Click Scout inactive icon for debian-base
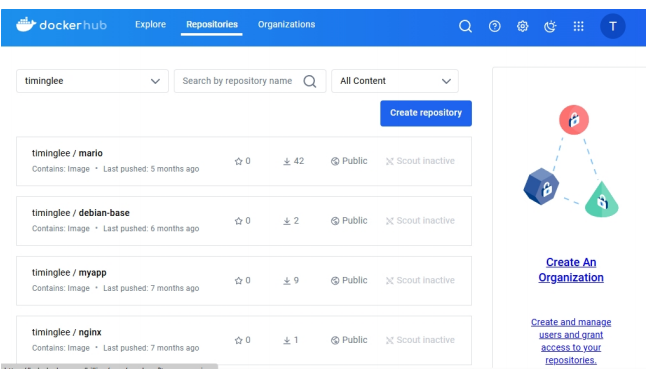The height and width of the screenshot is (369, 651). 389,221
